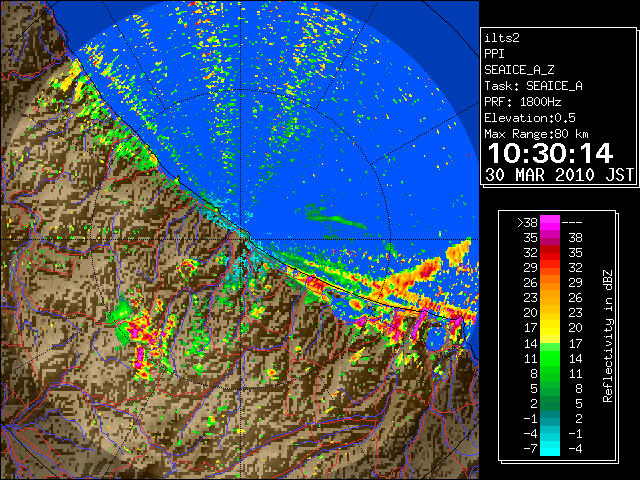Viewport: 640px width, 480px height.
Task: Select the red 32 to 35 dBZ band
Action: (x=549, y=253)
